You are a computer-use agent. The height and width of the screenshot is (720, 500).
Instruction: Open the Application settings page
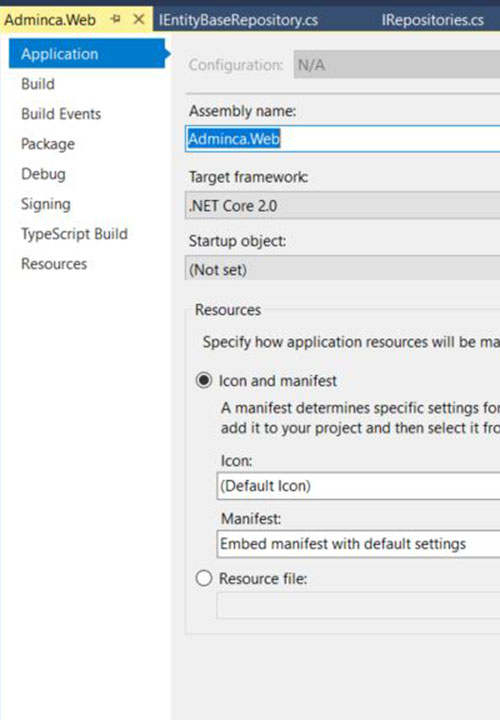[87, 54]
